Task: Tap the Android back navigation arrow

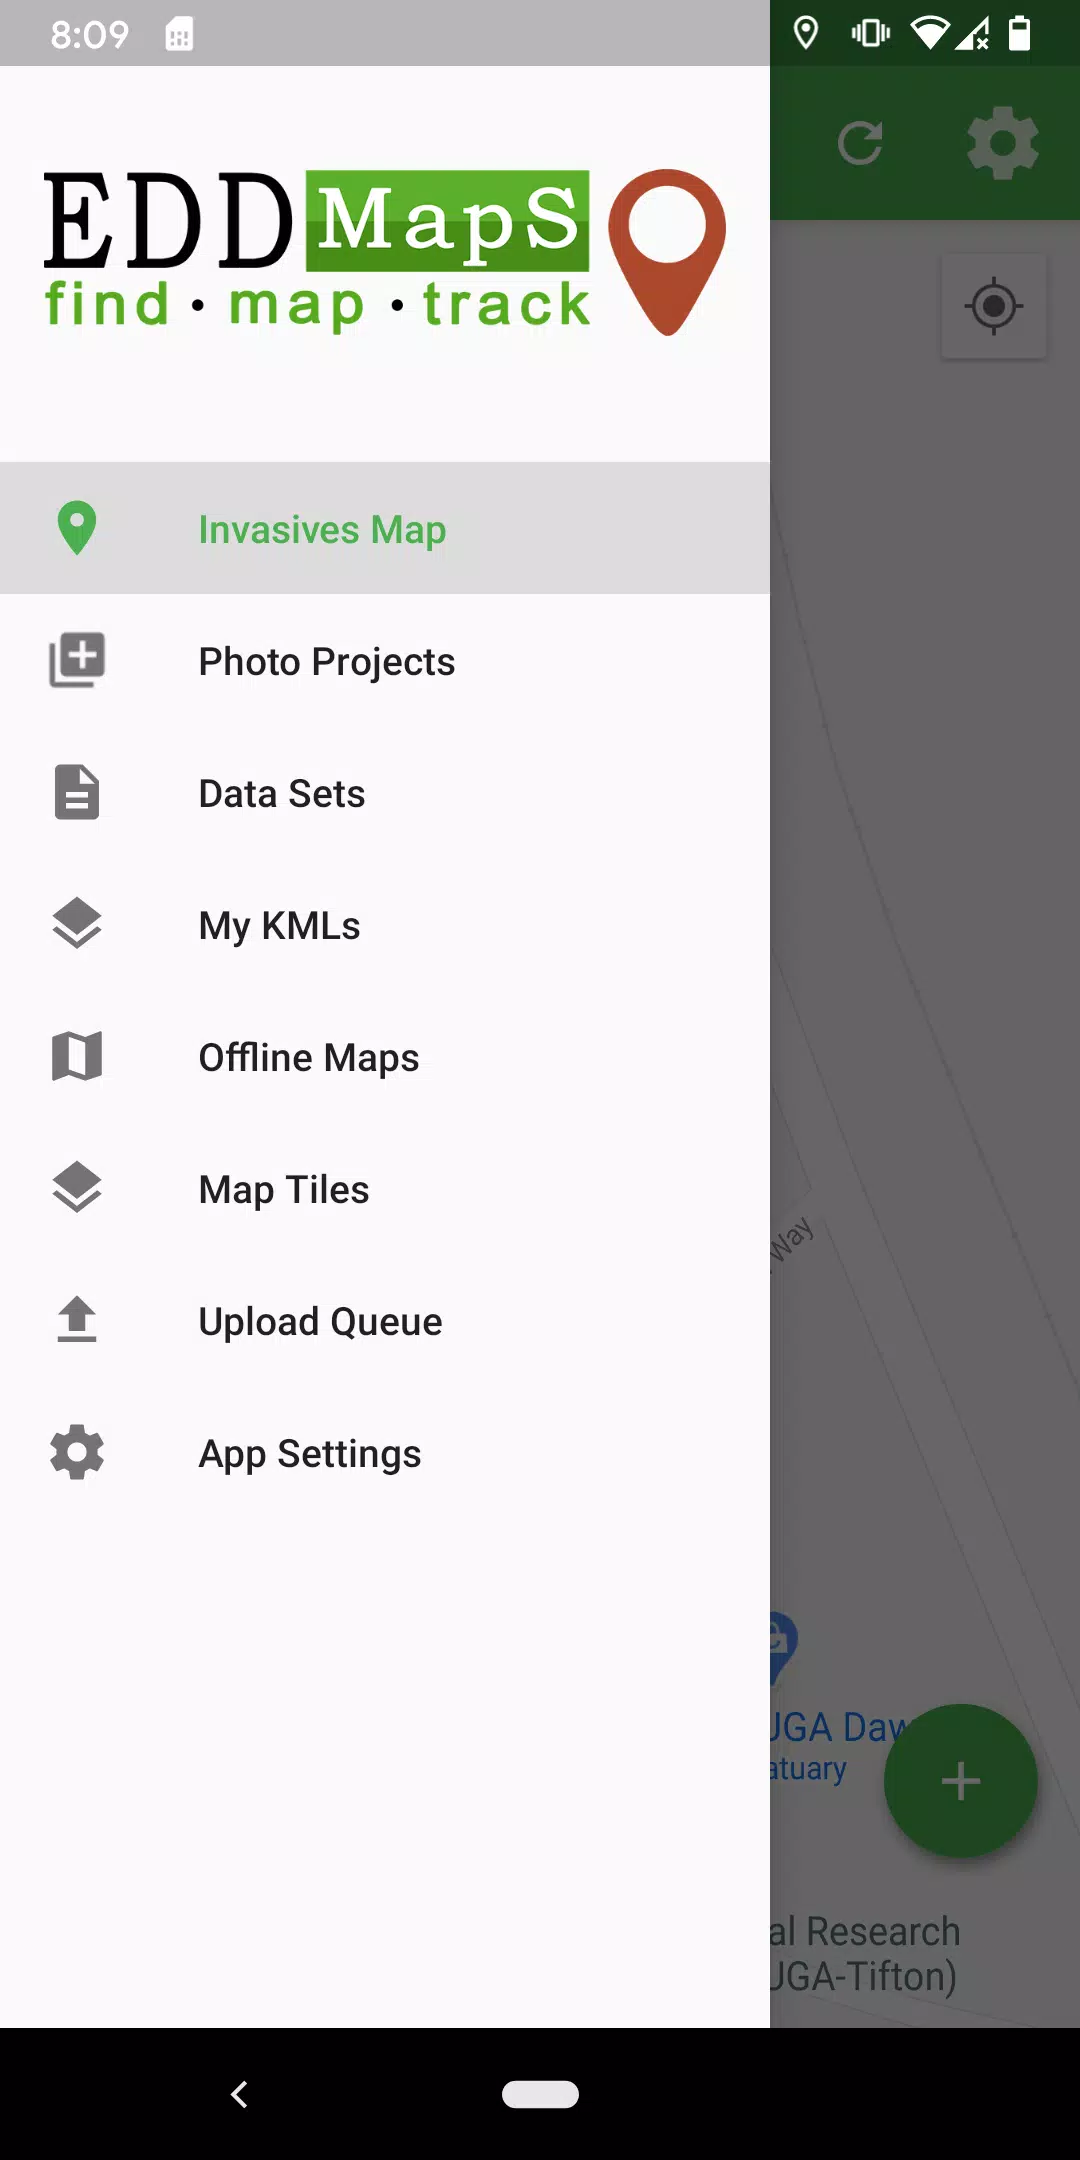Action: pyautogui.click(x=239, y=2094)
